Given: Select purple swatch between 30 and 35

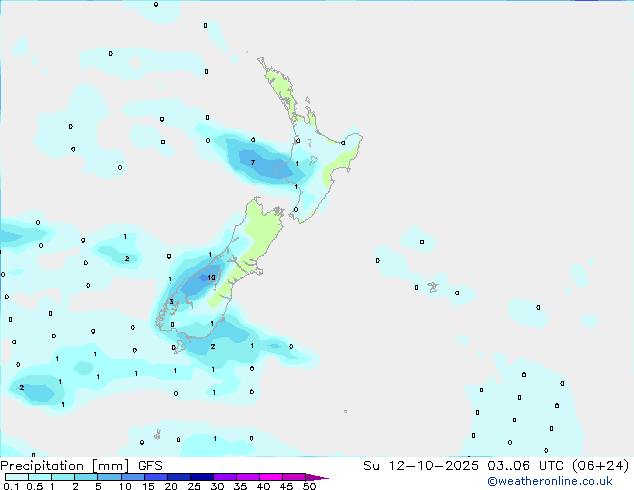Looking at the screenshot, I should [x=225, y=477].
